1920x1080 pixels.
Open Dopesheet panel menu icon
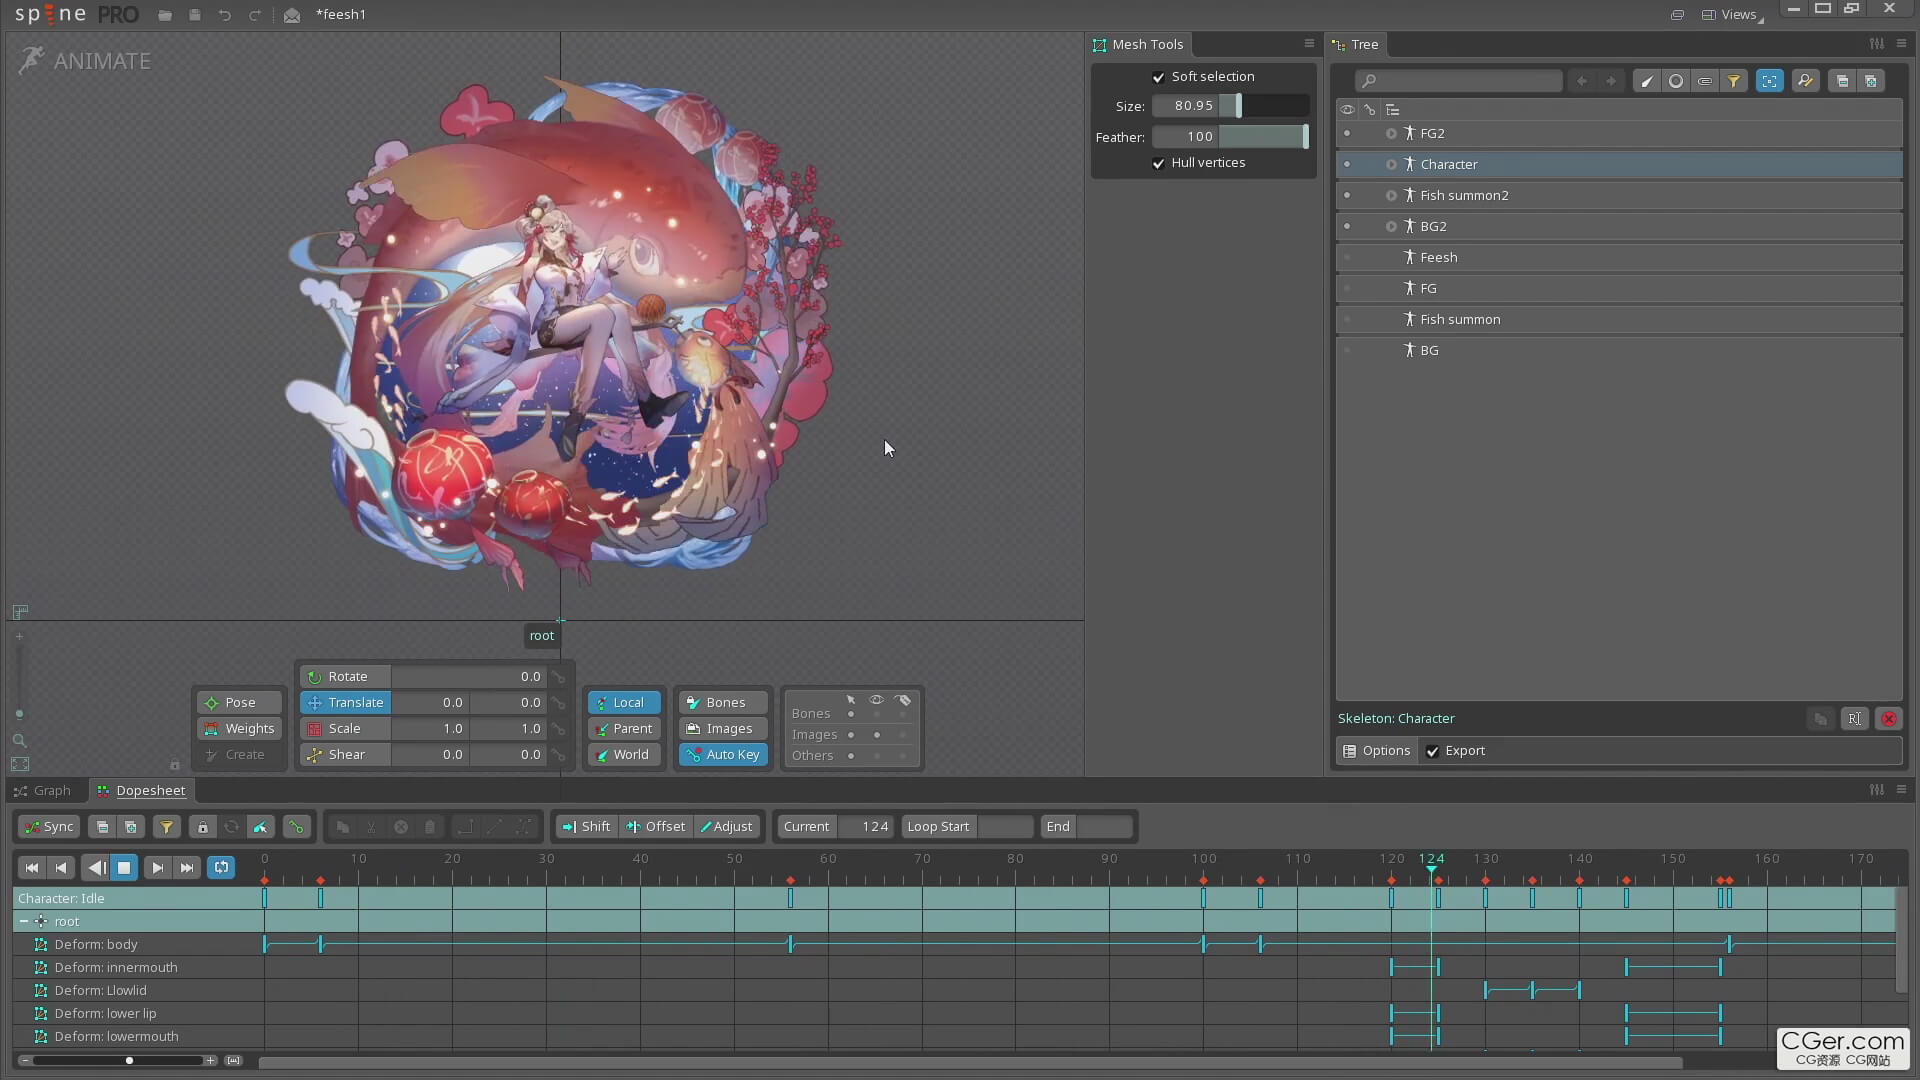(1901, 790)
